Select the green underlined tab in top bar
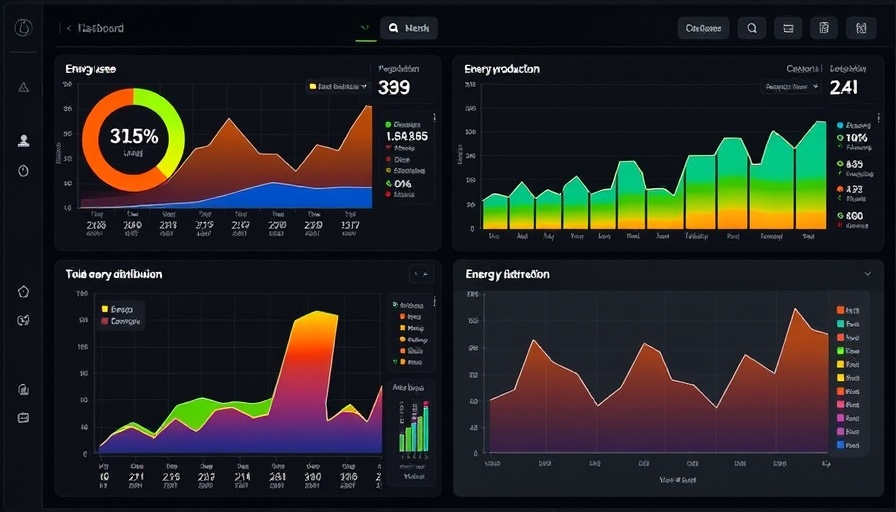896x512 pixels. 365,29
